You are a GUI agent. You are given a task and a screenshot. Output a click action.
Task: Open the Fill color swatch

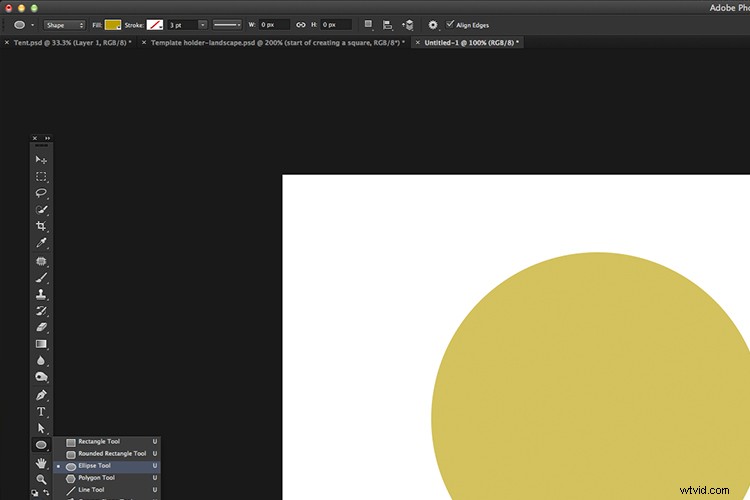point(113,25)
